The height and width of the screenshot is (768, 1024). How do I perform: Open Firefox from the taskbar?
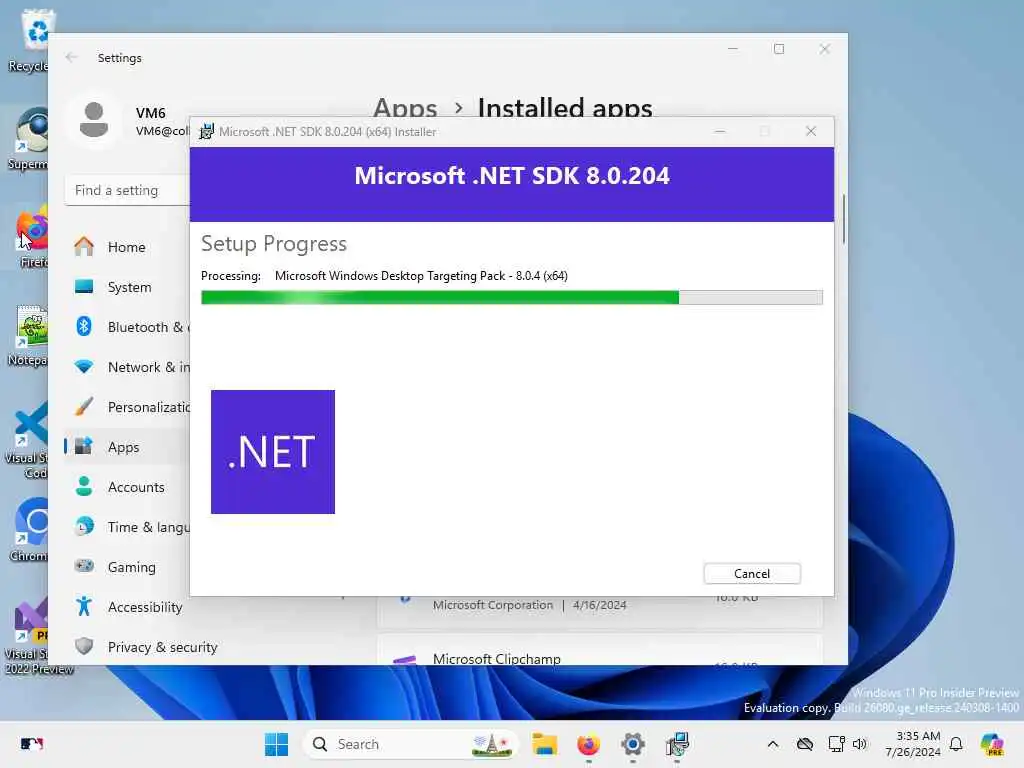pyautogui.click(x=588, y=744)
